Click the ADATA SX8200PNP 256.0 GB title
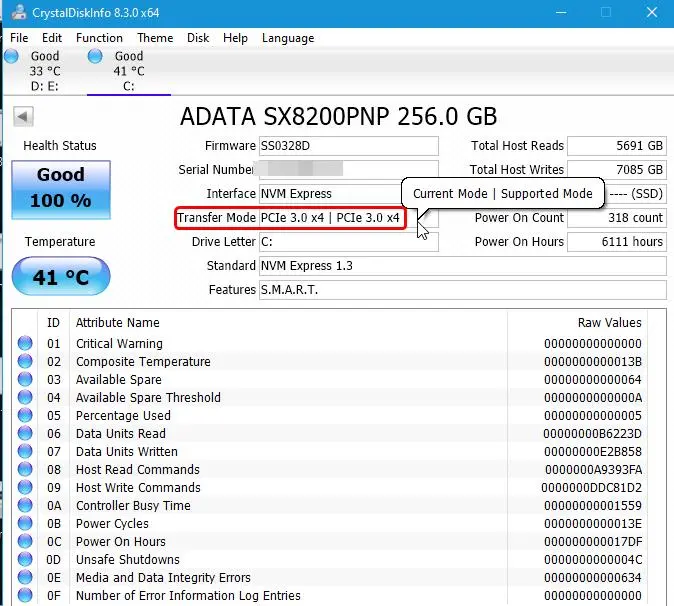This screenshot has width=674, height=606. (x=338, y=116)
